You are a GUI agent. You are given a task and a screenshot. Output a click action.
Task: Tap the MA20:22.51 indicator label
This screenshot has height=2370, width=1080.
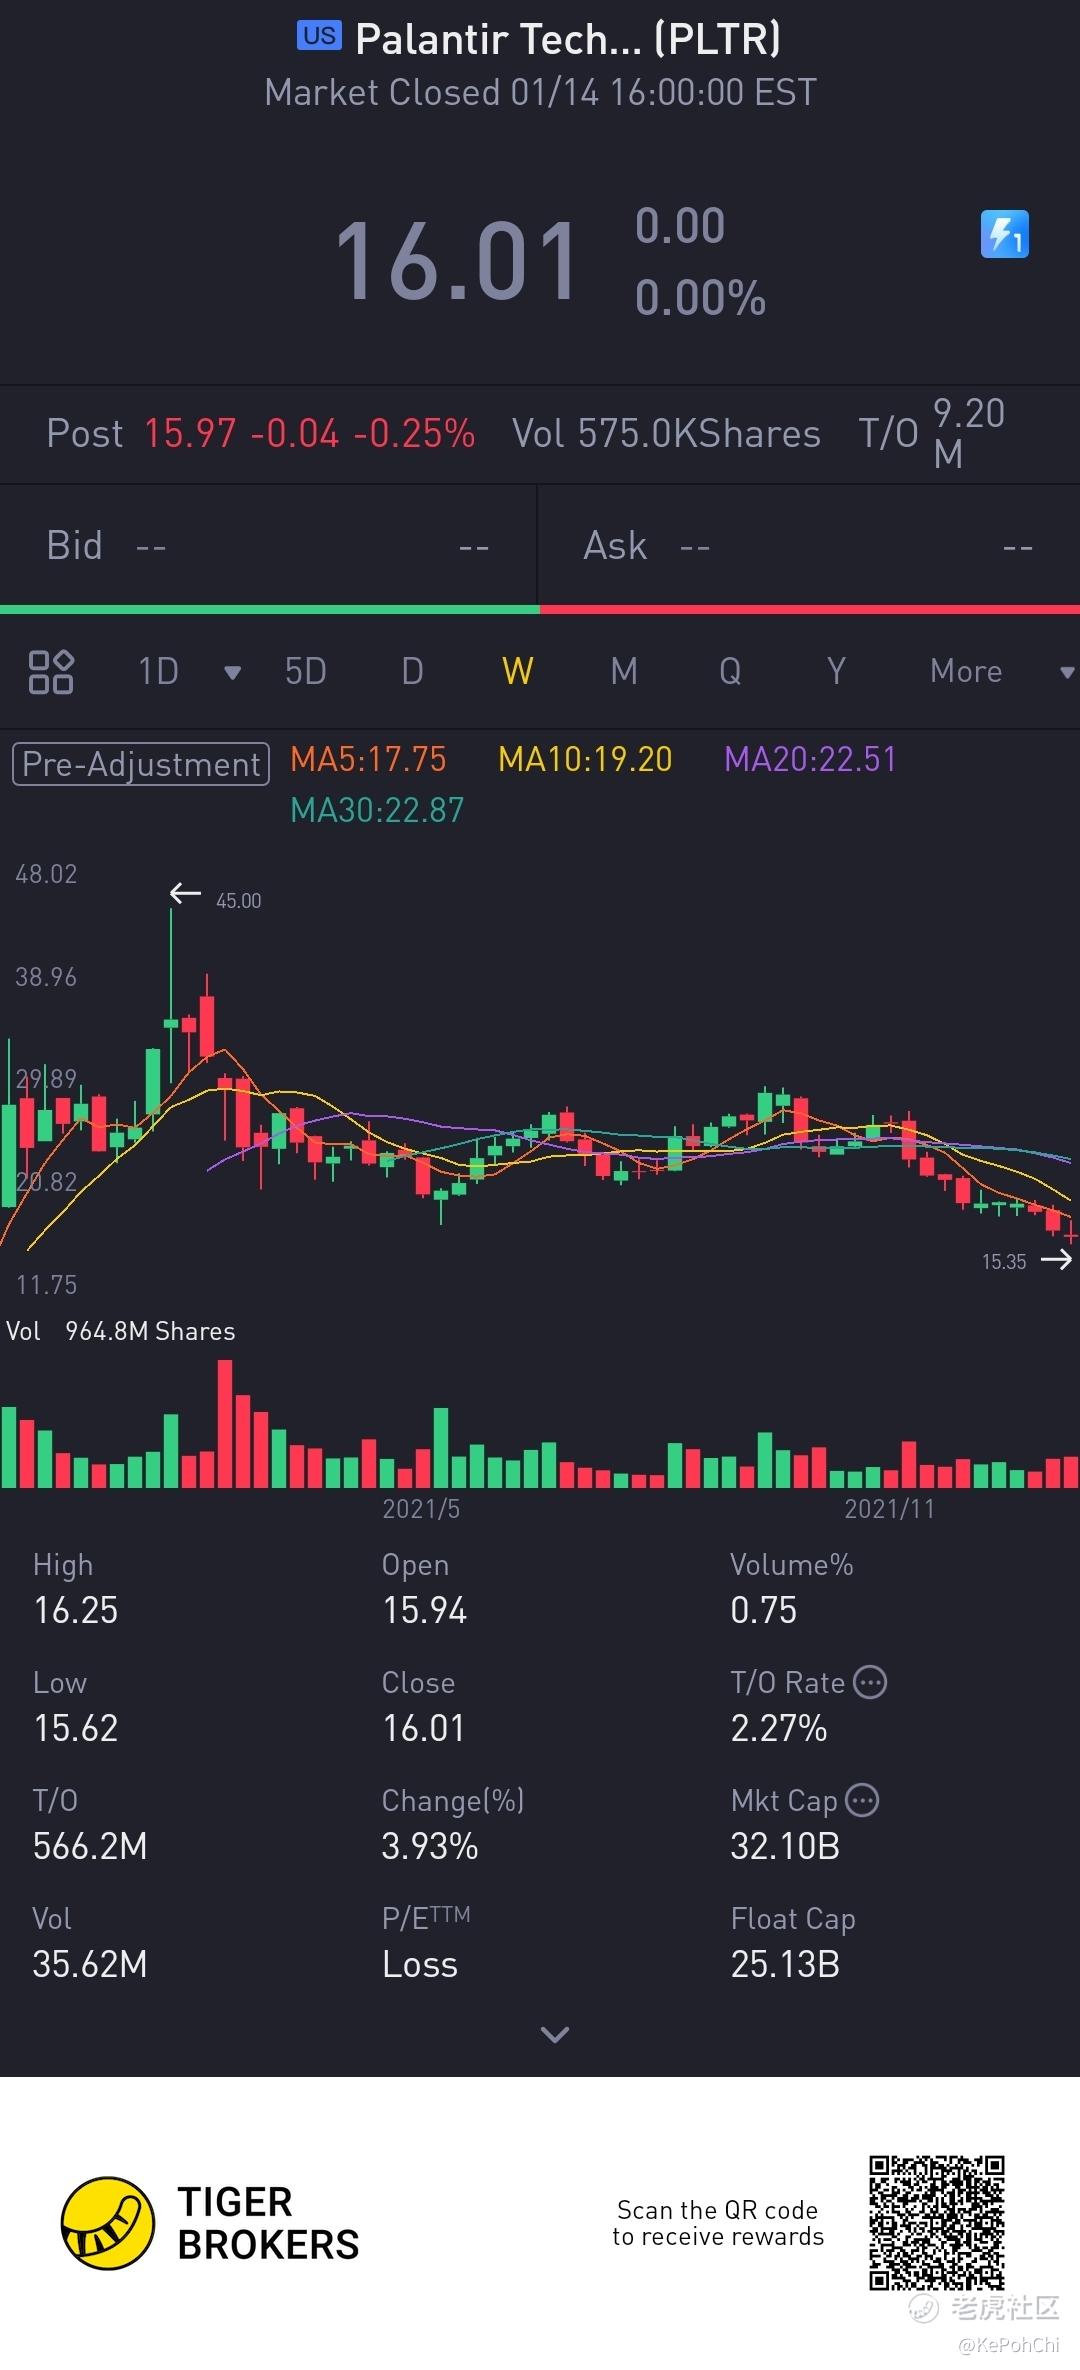pyautogui.click(x=810, y=760)
